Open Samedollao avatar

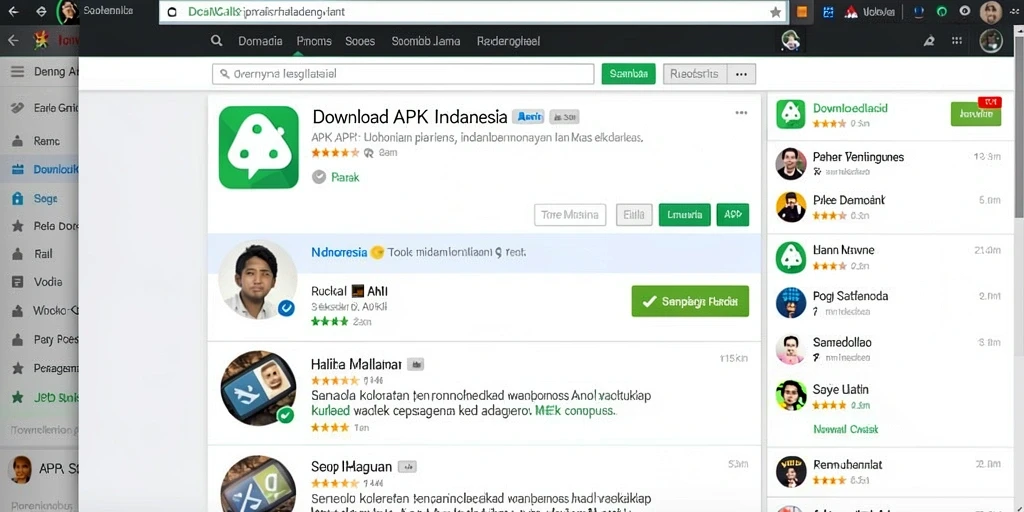point(791,349)
